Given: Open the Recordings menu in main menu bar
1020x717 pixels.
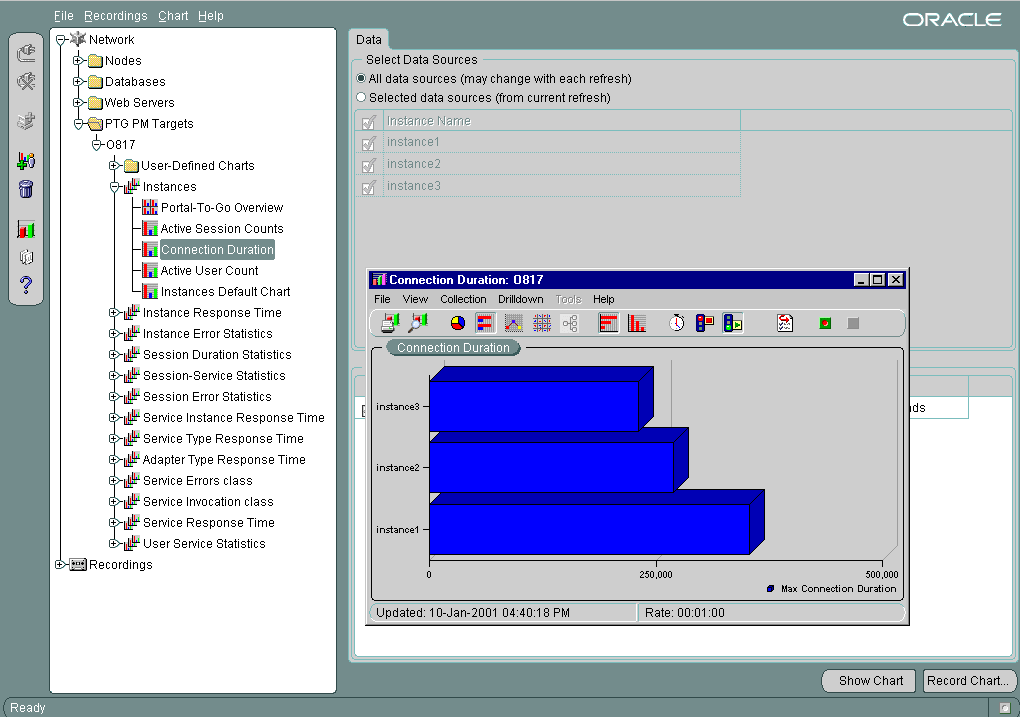Looking at the screenshot, I should (116, 16).
